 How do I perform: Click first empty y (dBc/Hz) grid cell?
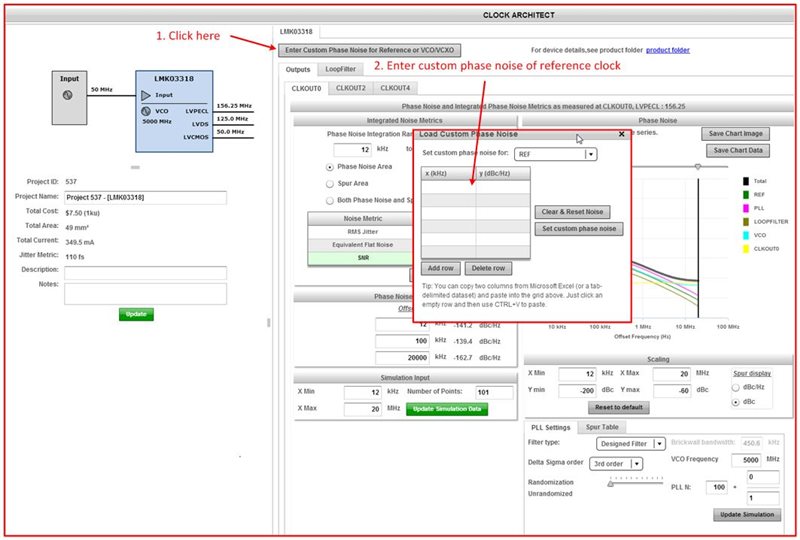click(503, 187)
